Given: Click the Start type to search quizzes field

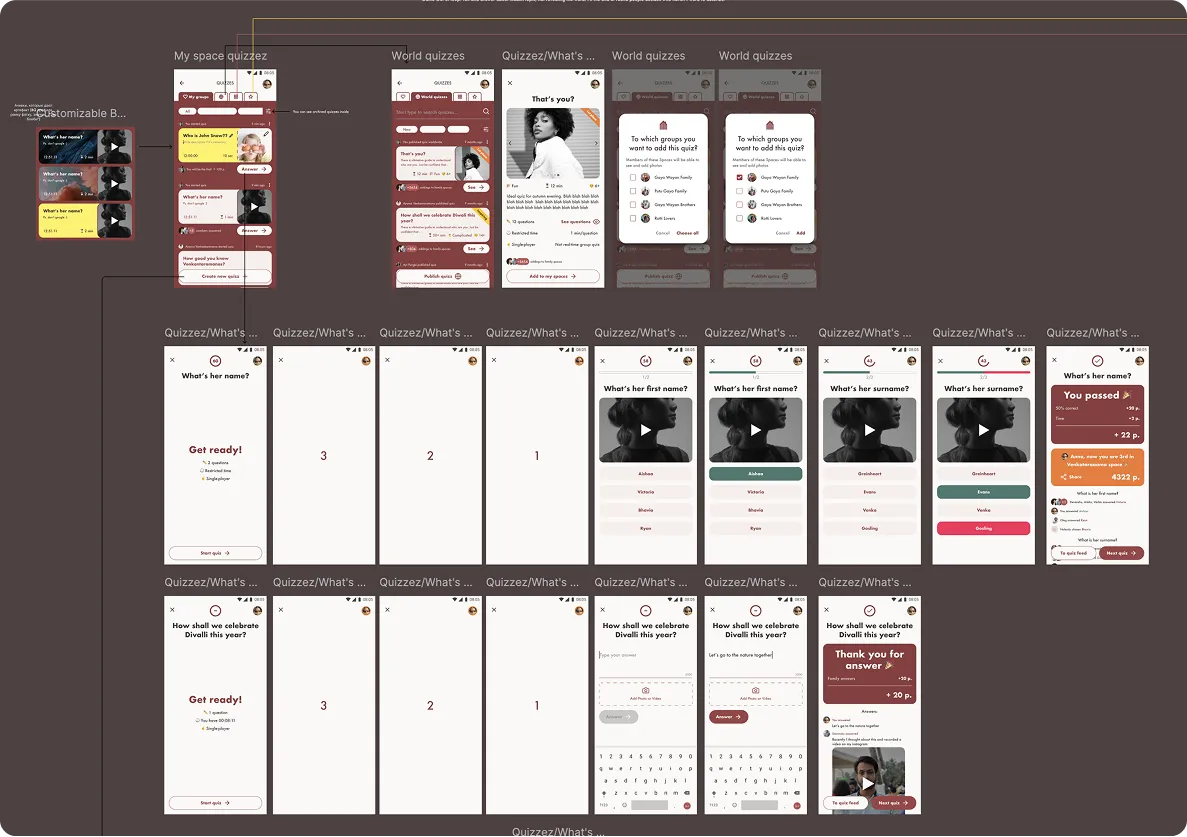Looking at the screenshot, I should tap(432, 111).
